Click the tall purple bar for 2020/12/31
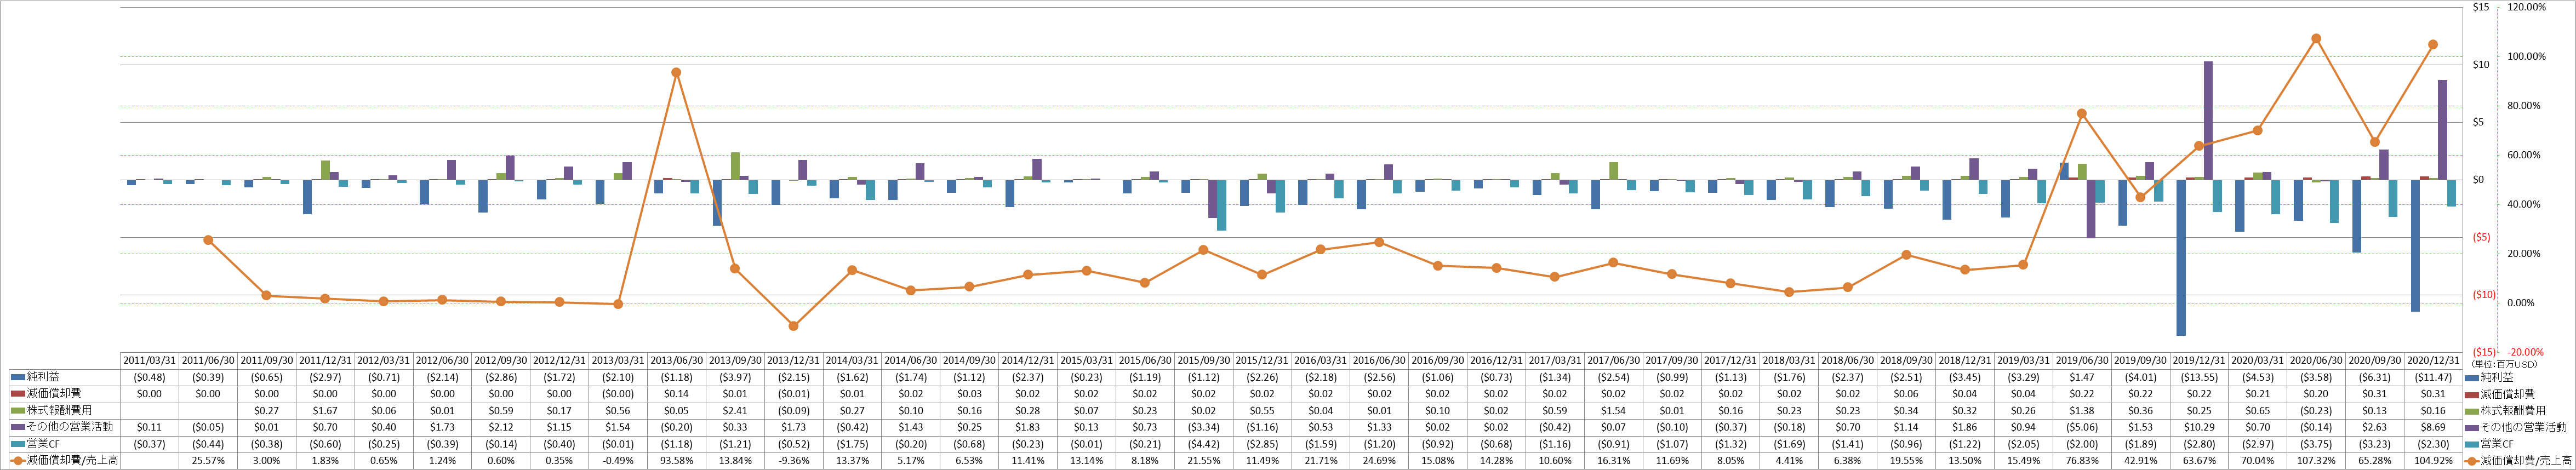Screen dimensions: 2576x470 click(x=2442, y=130)
